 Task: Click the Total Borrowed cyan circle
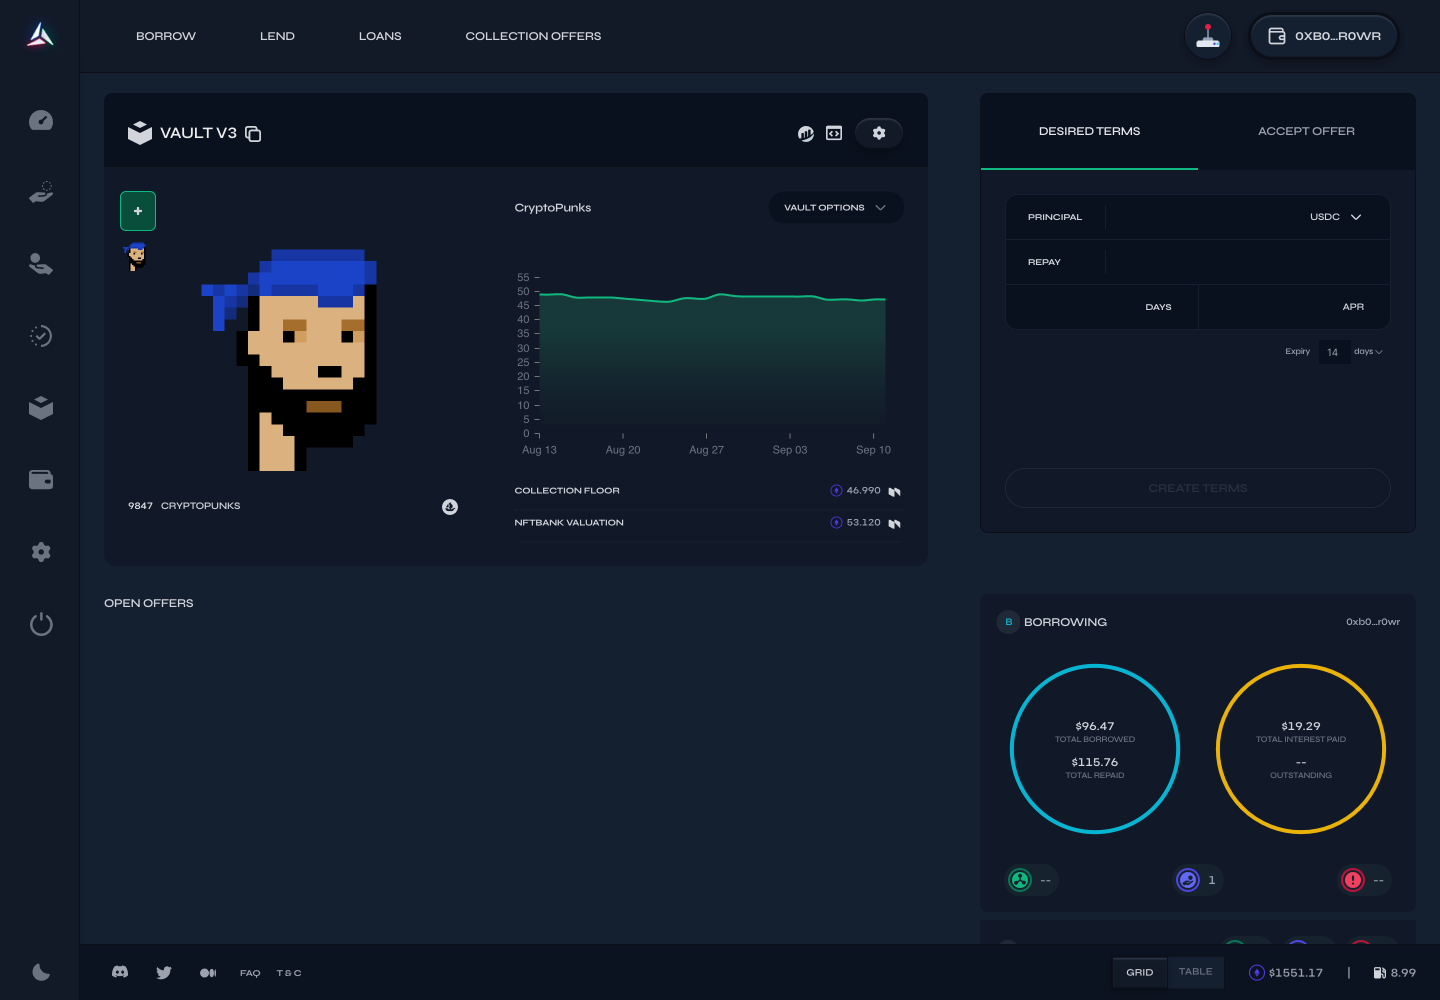[x=1095, y=749]
